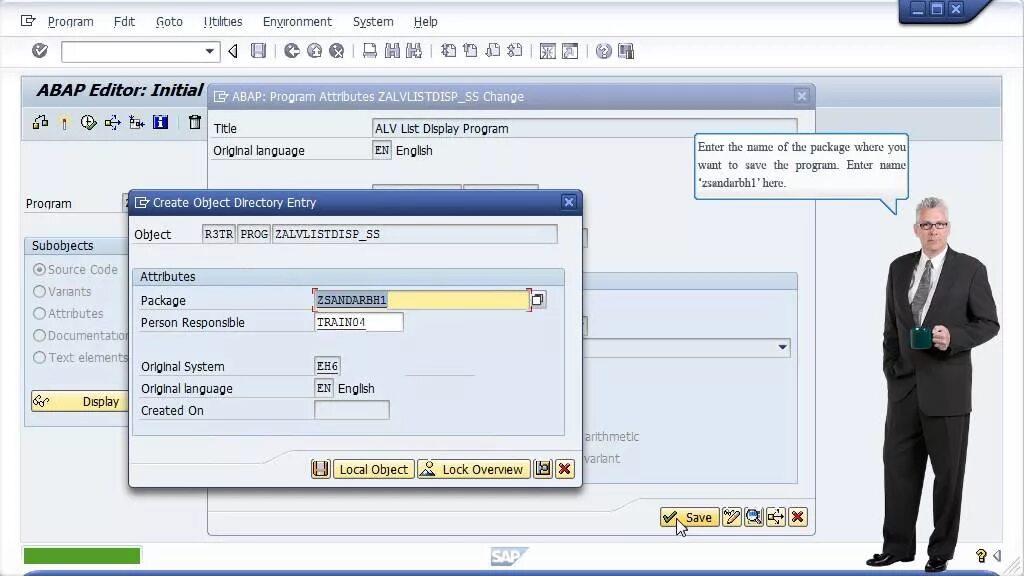Click the red X Cancel icon in Program Attributes dialog

(797, 517)
